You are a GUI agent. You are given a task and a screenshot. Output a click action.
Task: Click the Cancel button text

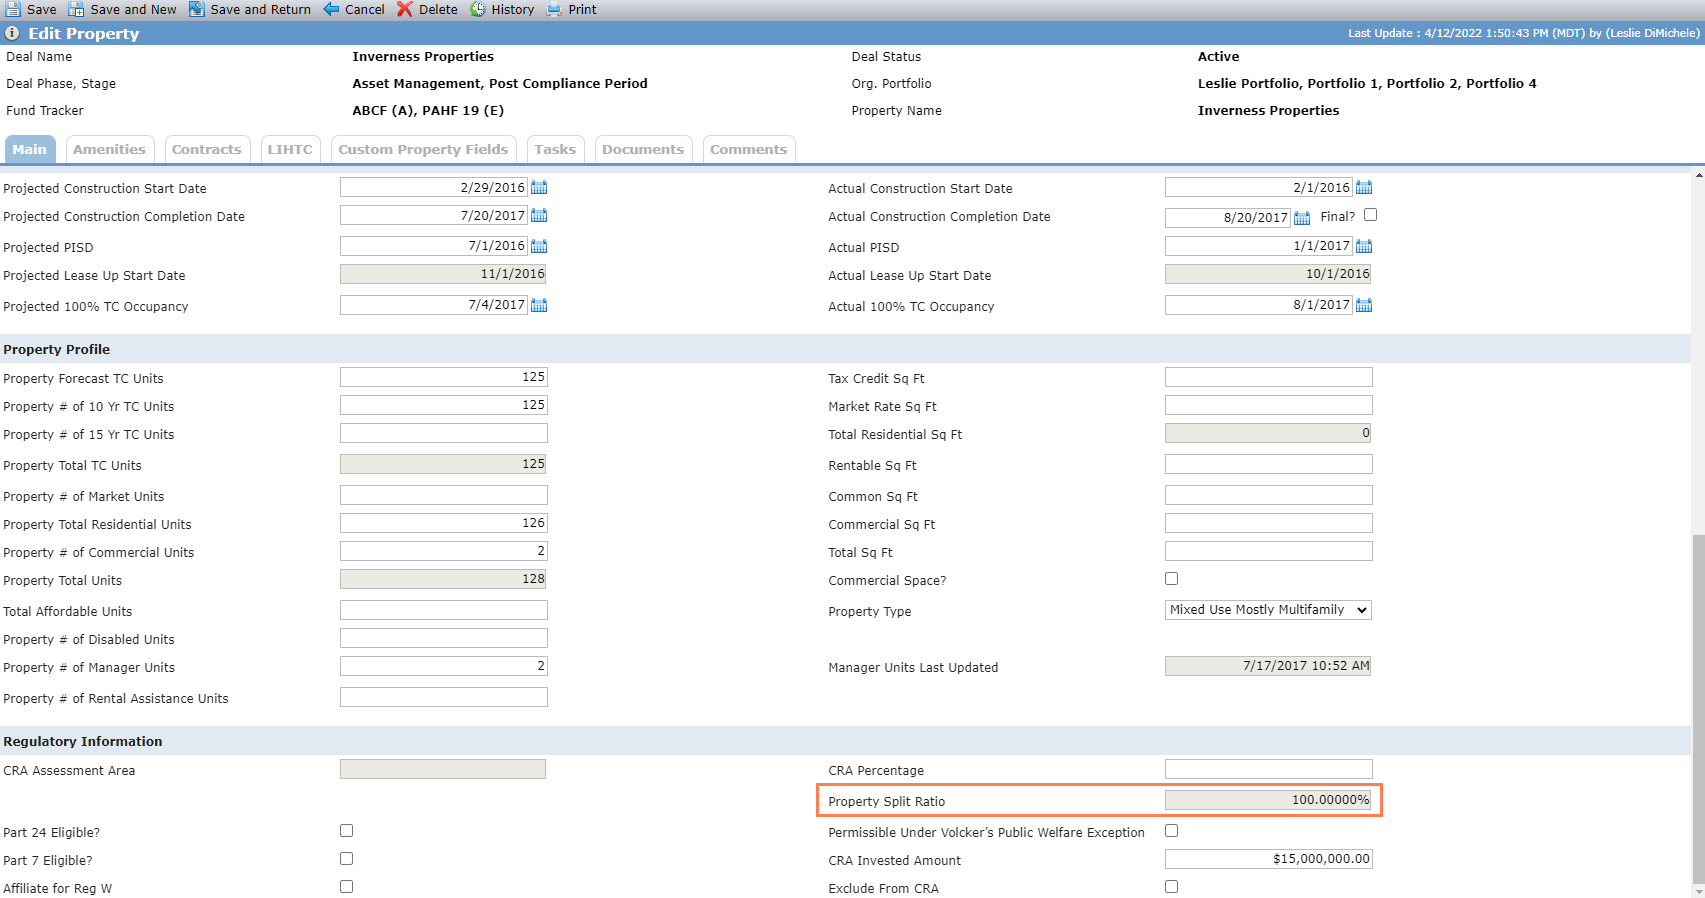pos(365,9)
